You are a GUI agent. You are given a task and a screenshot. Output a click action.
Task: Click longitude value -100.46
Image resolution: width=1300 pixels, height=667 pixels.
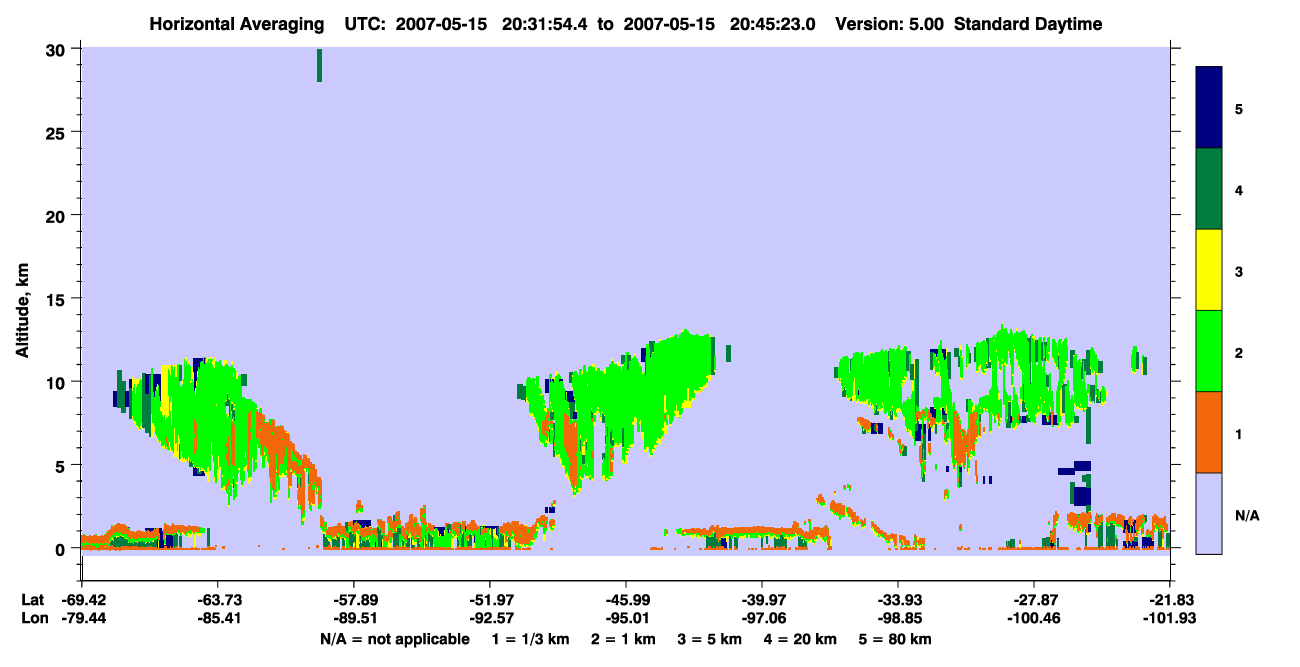click(x=1034, y=618)
